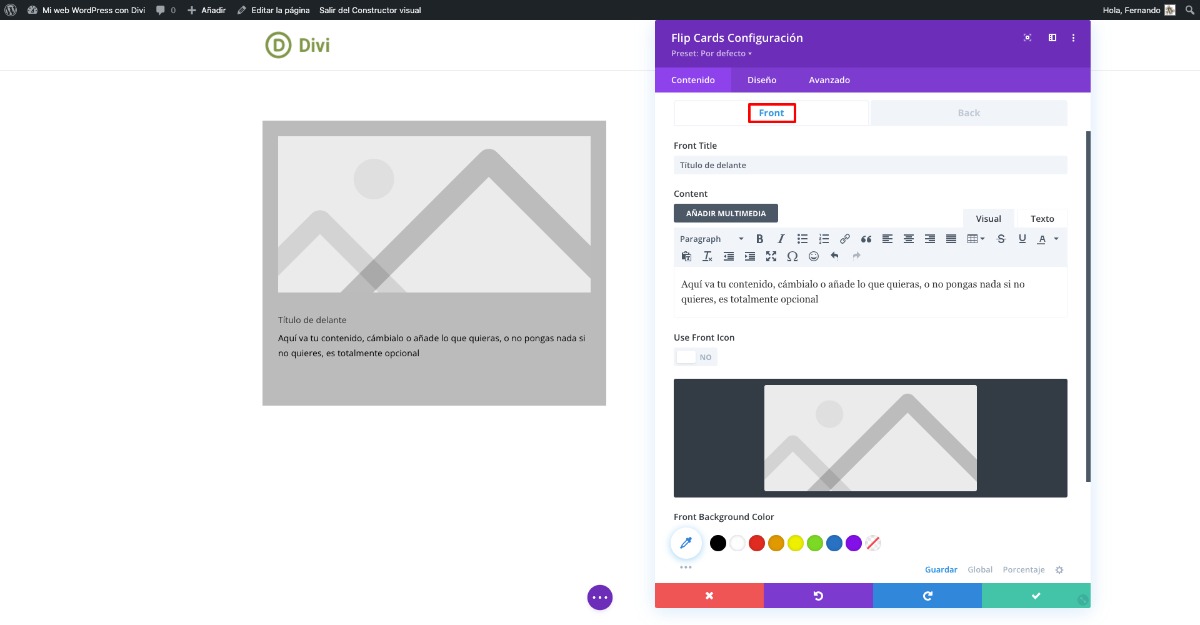This screenshot has height=625, width=1200.
Task: Enable fullscreen editor mode
Action: tap(771, 256)
